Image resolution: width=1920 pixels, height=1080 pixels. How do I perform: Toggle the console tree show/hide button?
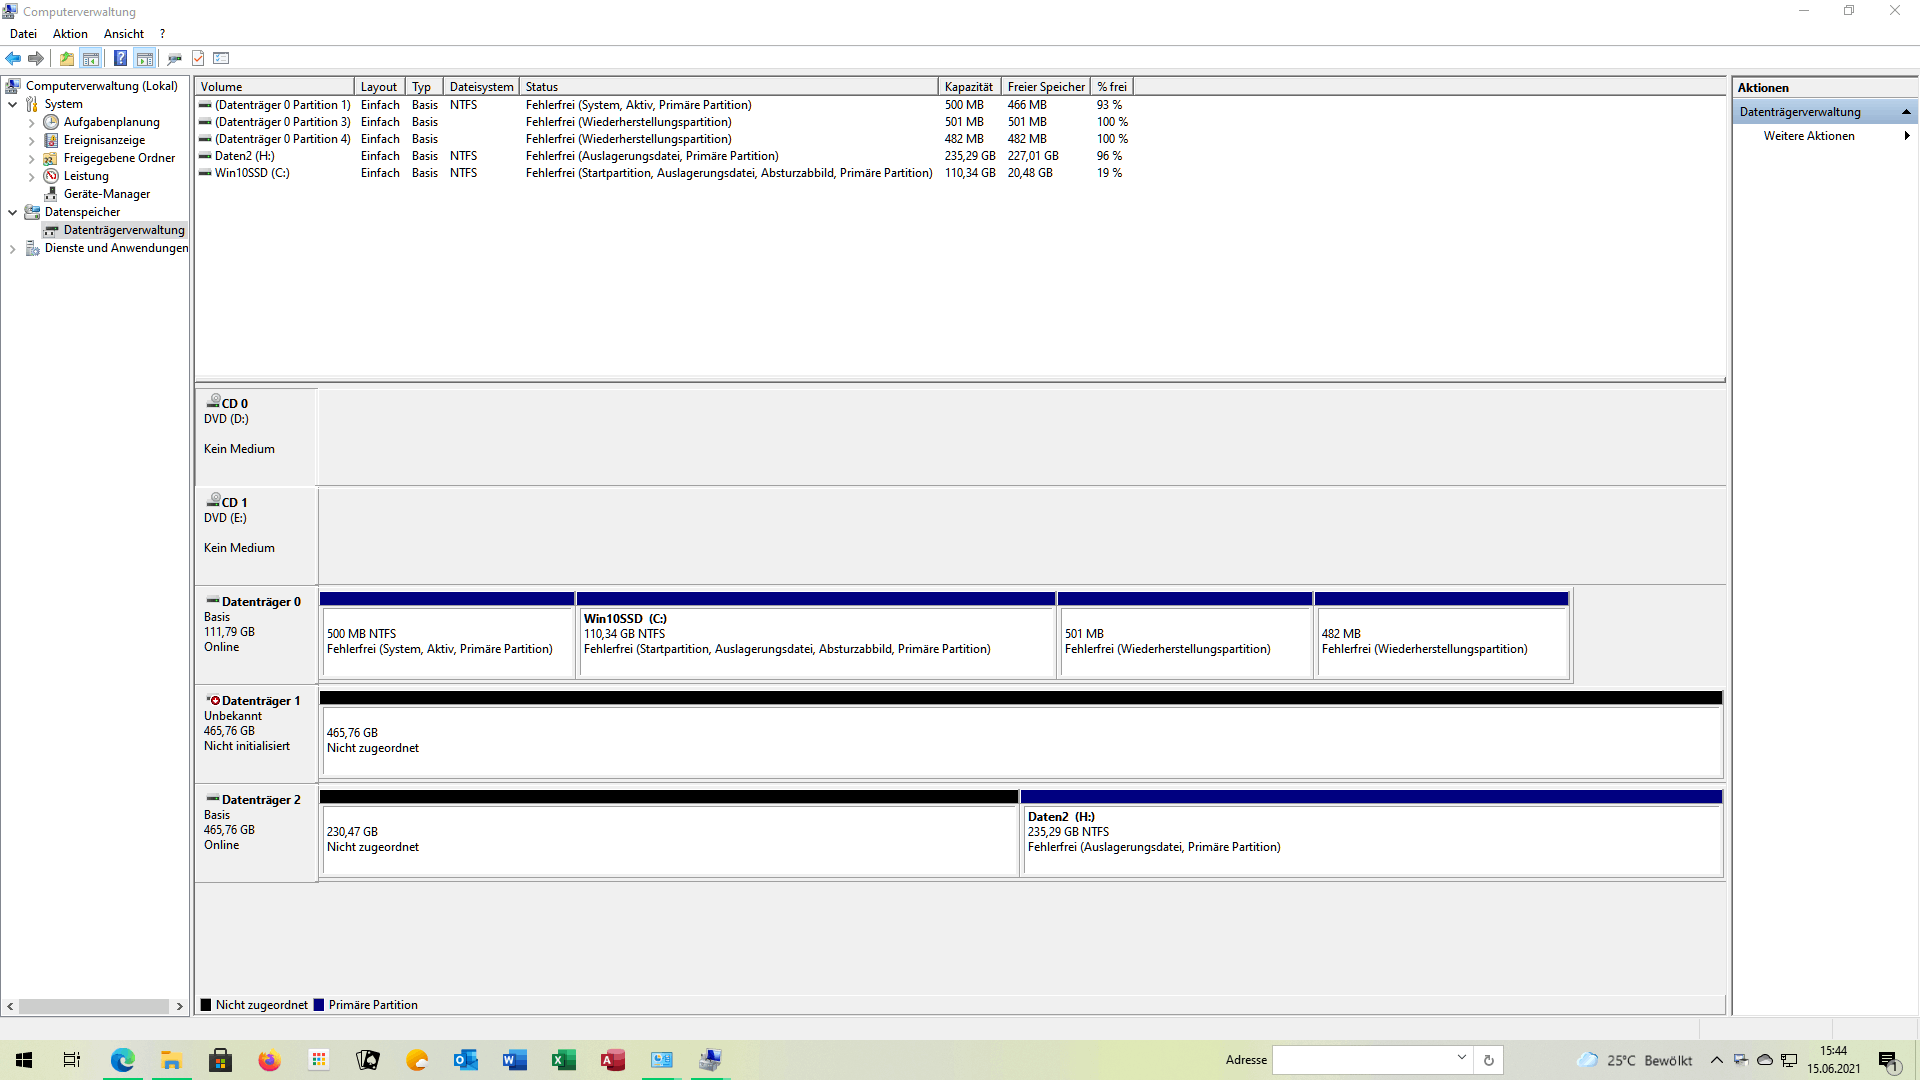[91, 58]
